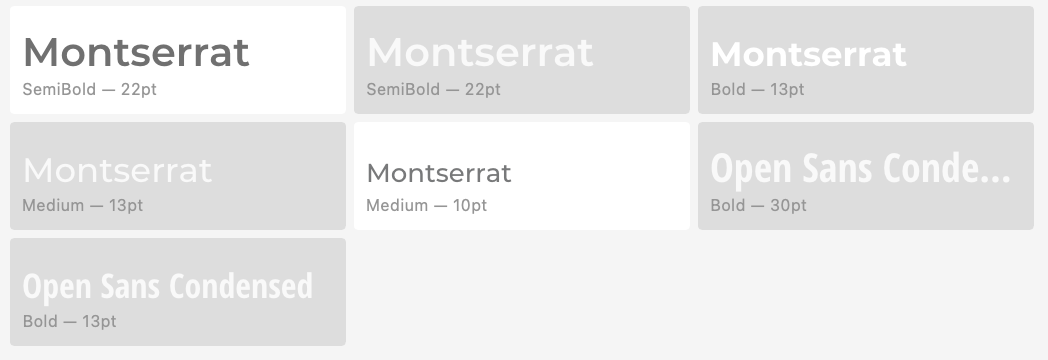The width and height of the screenshot is (1048, 360).
Task: Select the gray Montserrat SemiBold 22pt style card
Action: click(521, 60)
